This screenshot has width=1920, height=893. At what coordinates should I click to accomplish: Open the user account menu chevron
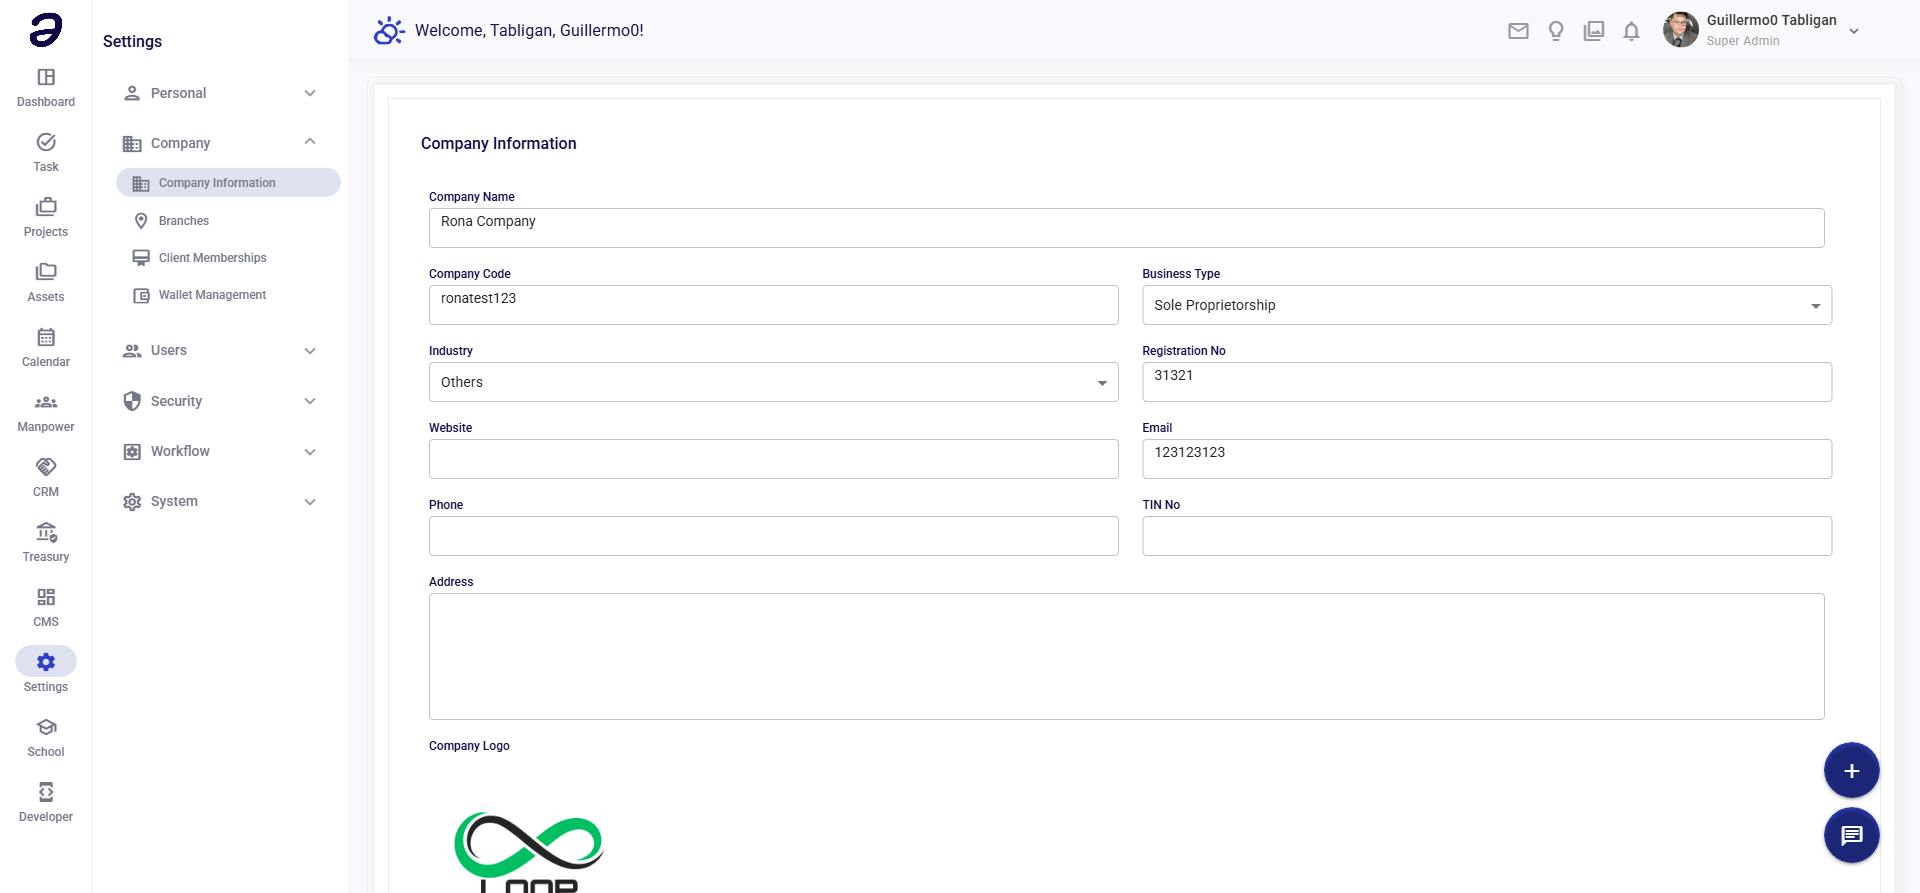[x=1854, y=31]
